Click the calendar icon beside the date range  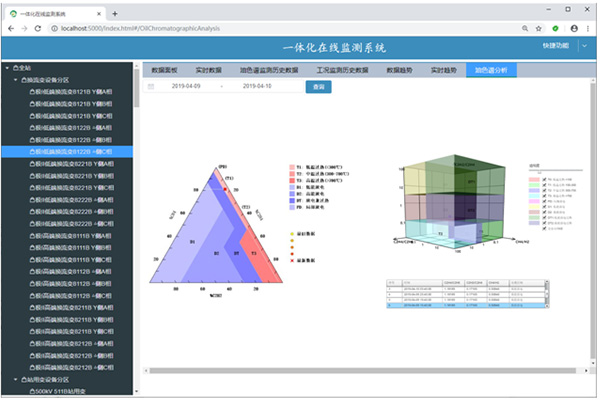(x=151, y=88)
